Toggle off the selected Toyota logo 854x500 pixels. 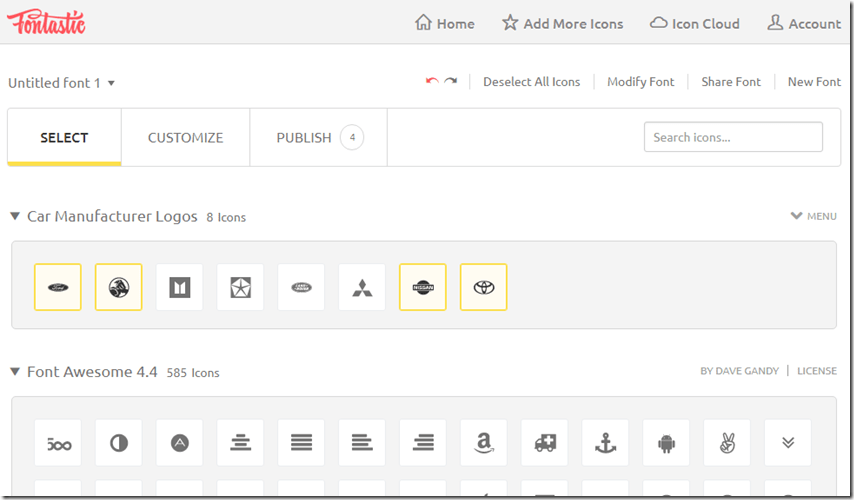[484, 288]
